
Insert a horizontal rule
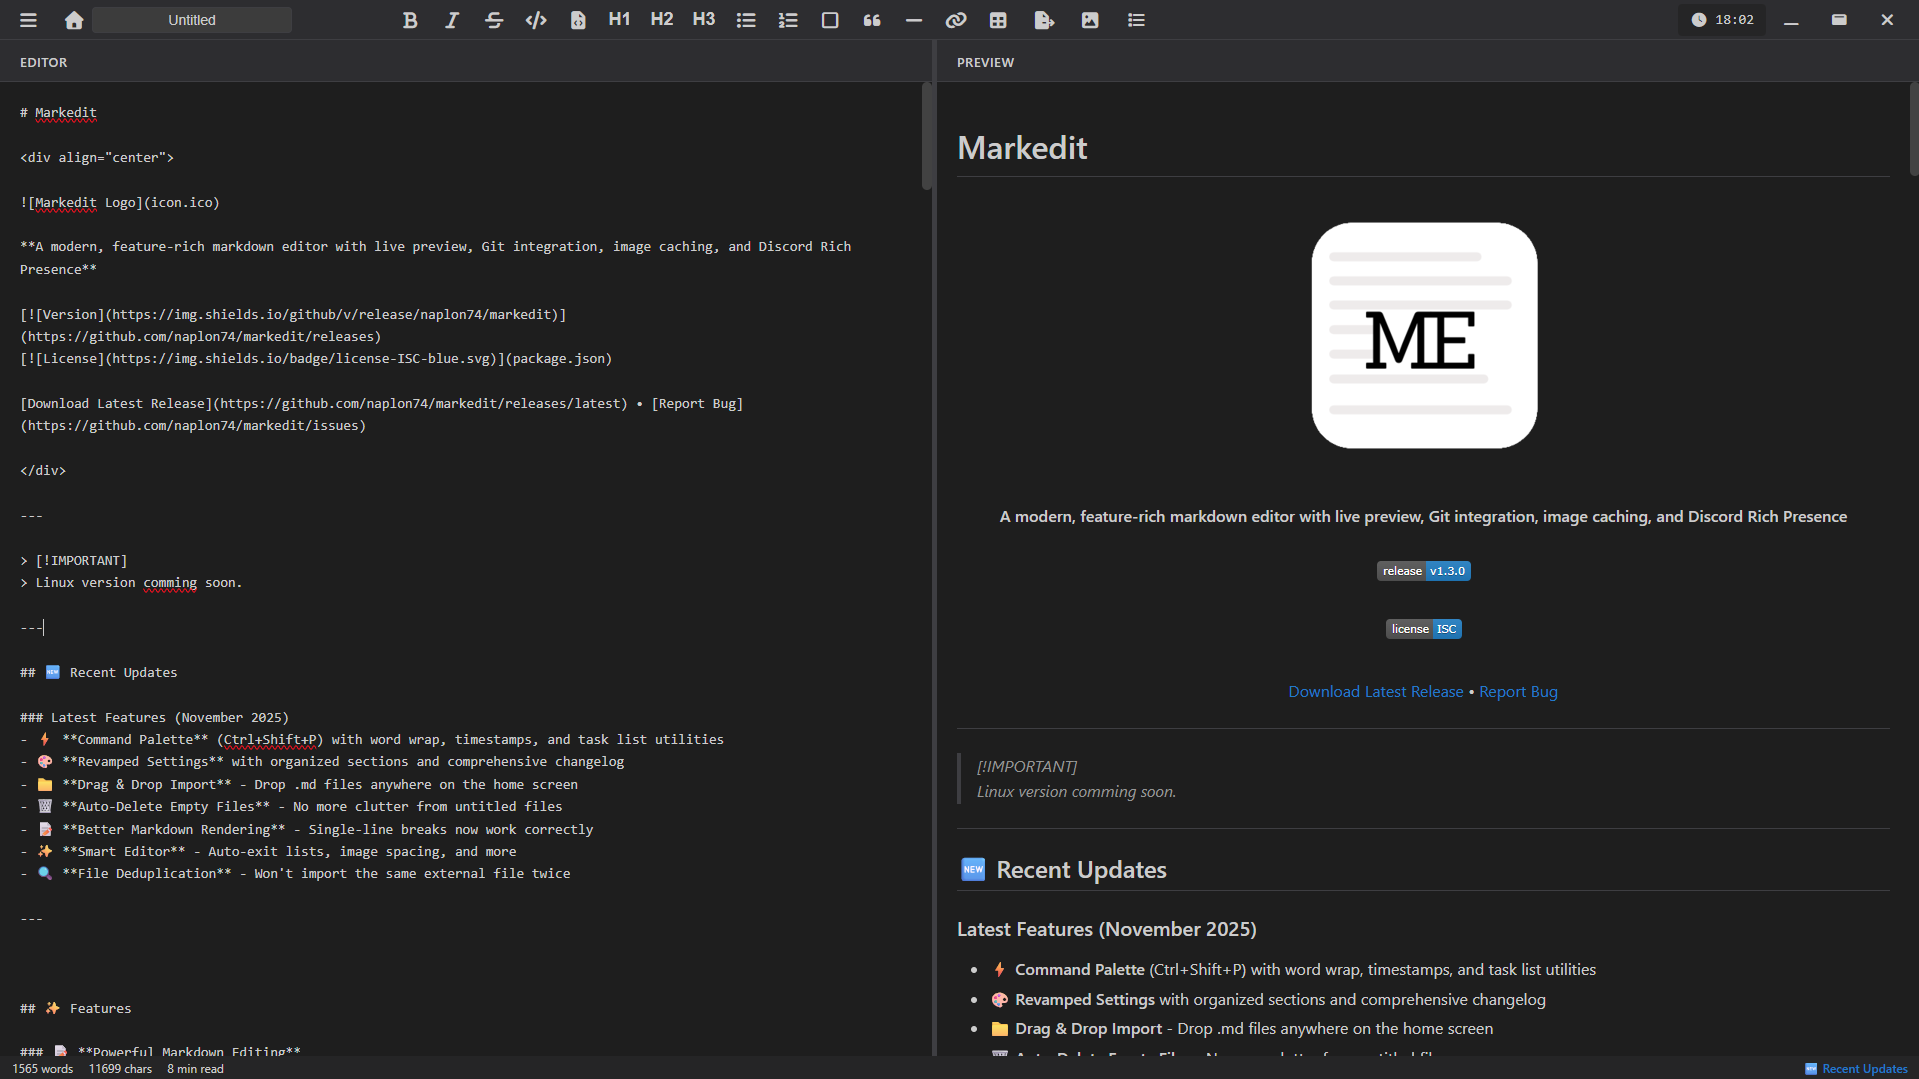point(913,19)
